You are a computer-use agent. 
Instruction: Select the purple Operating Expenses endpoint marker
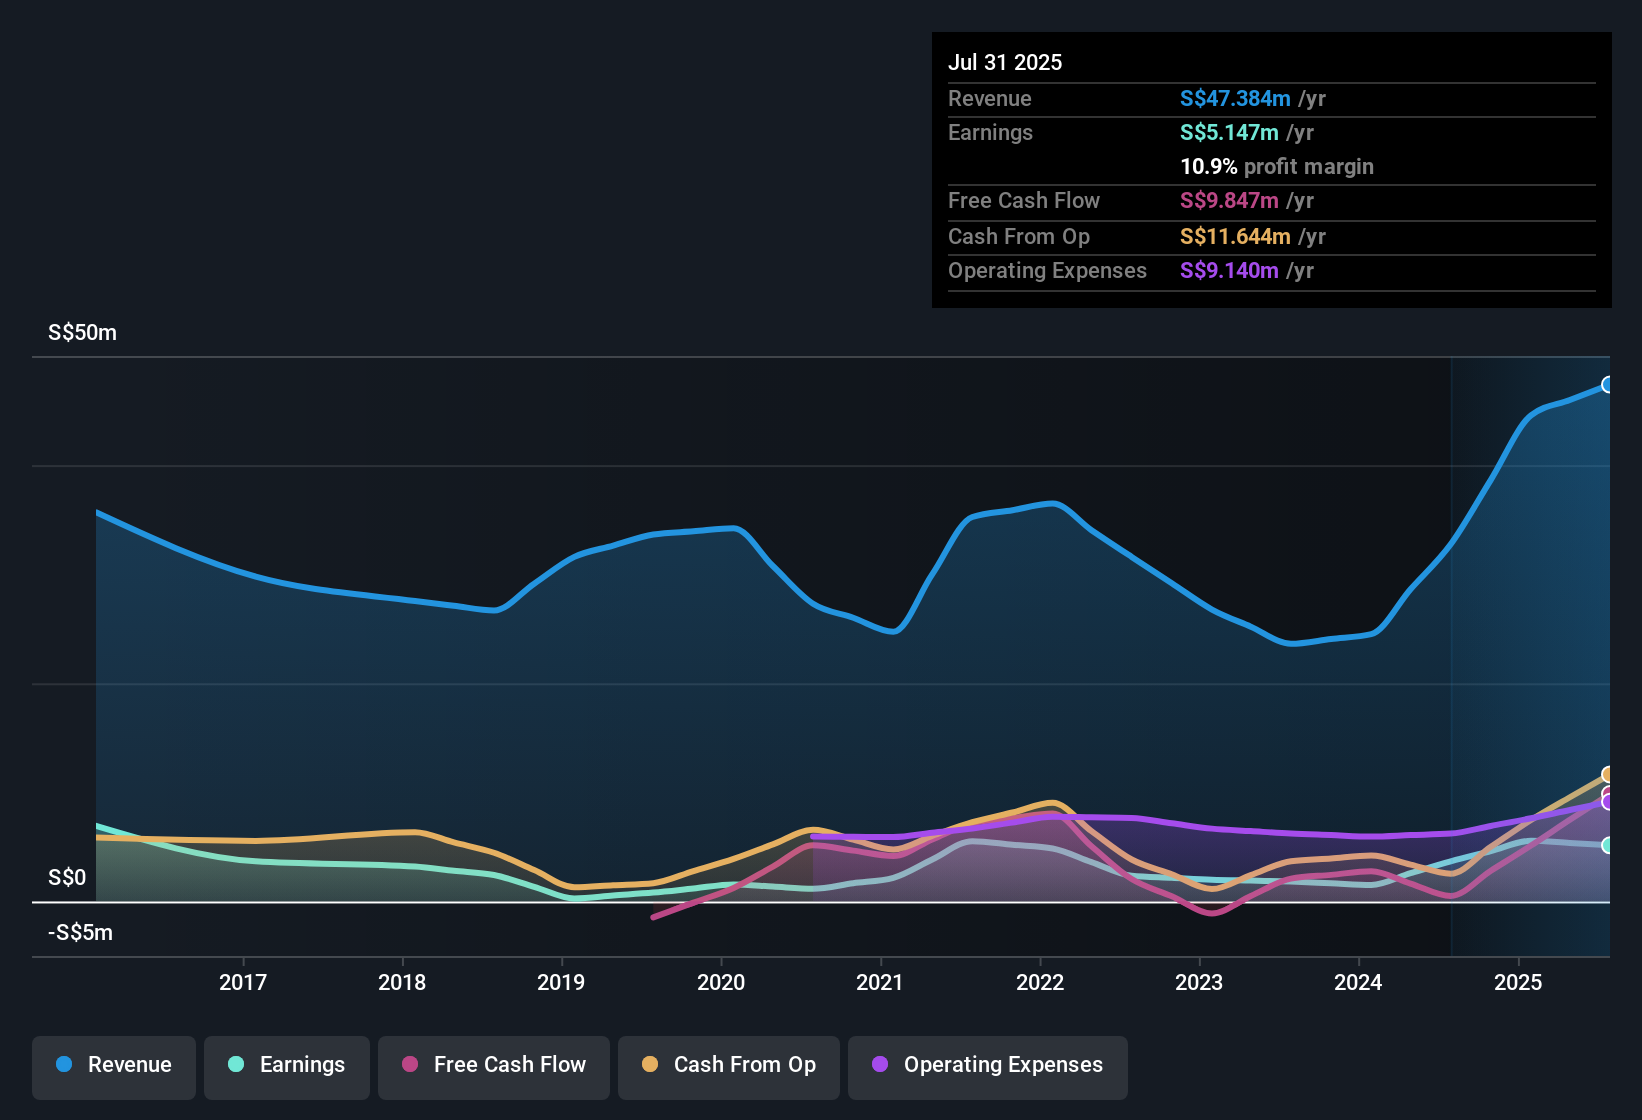(1608, 802)
